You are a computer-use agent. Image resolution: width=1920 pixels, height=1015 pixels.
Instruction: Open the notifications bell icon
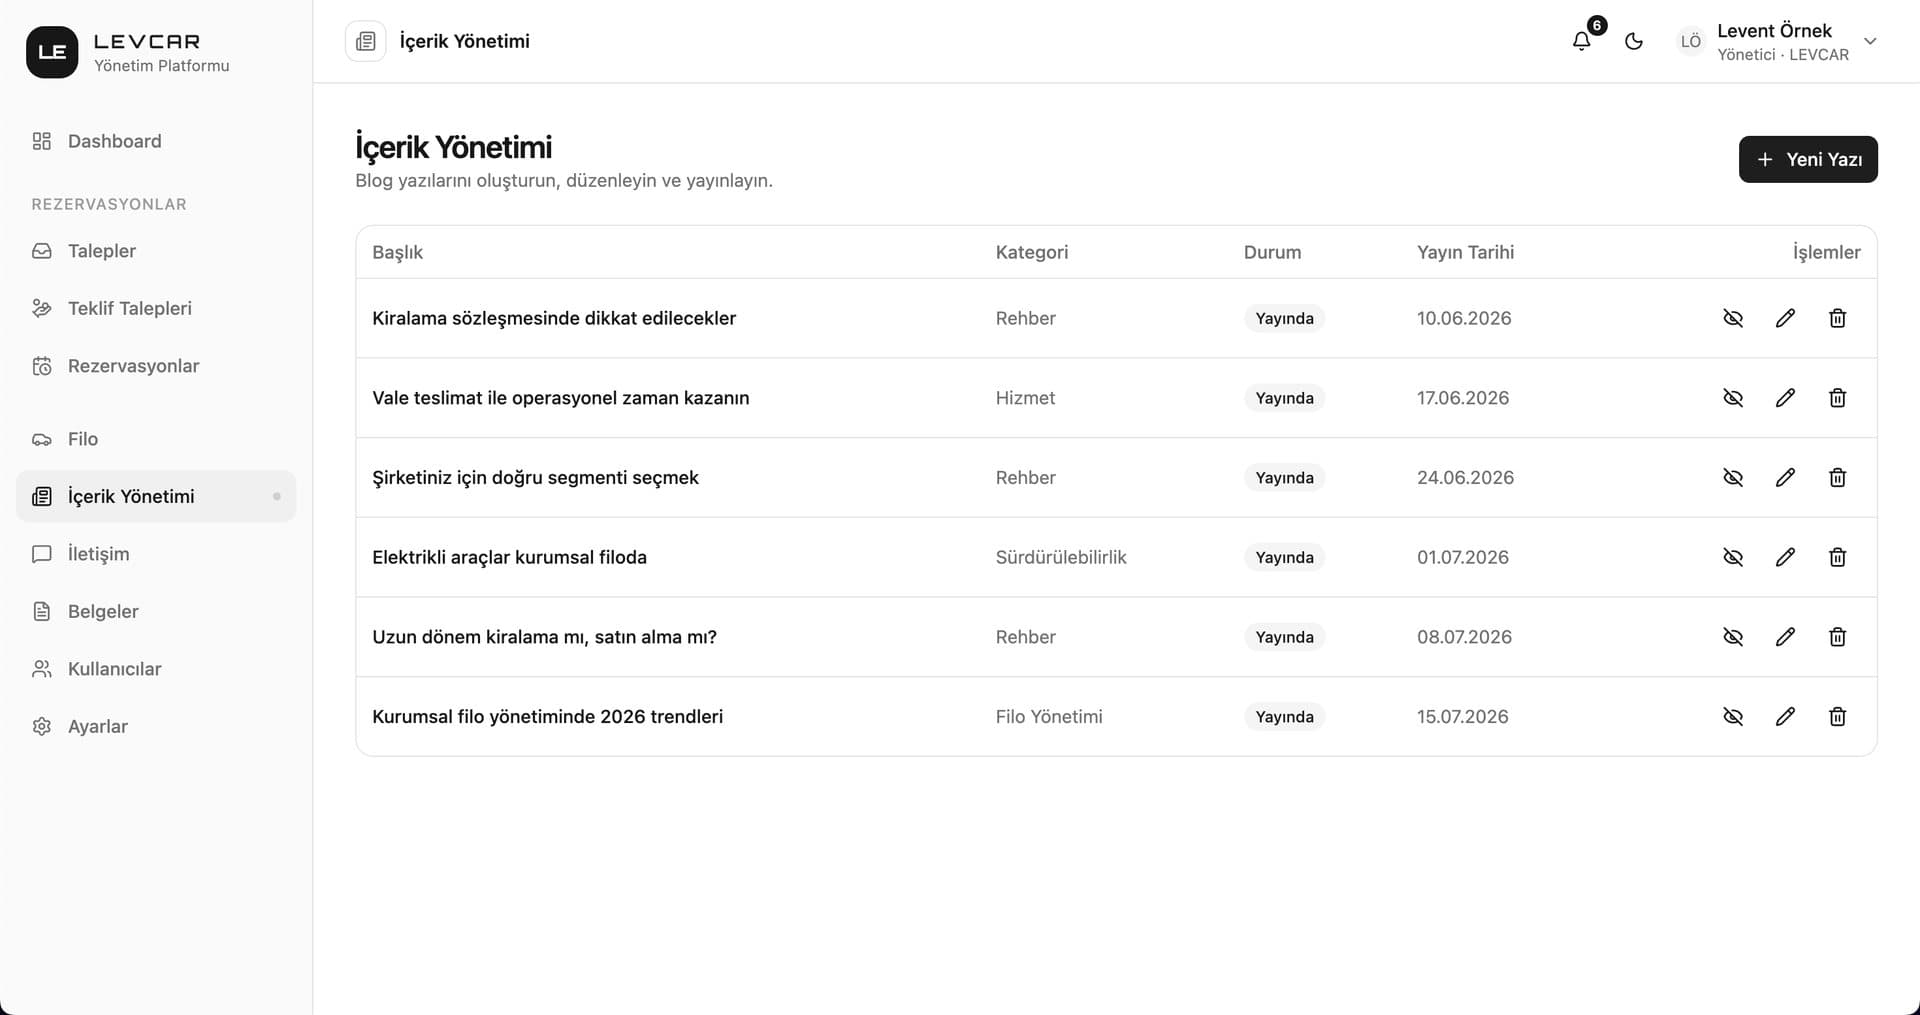click(1581, 41)
